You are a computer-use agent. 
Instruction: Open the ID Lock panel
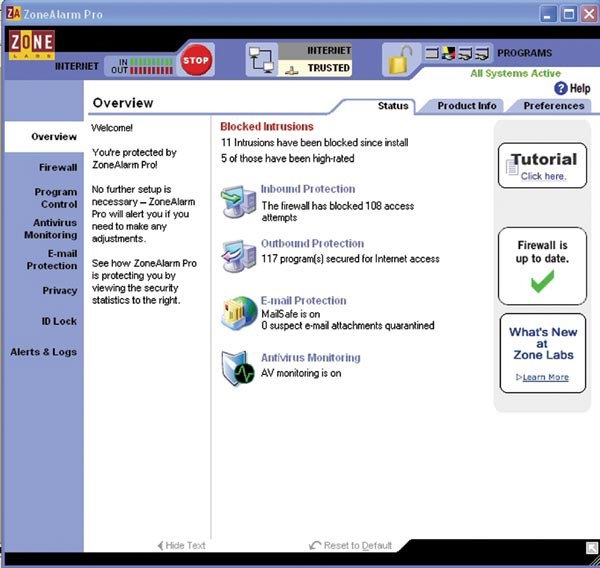point(59,321)
